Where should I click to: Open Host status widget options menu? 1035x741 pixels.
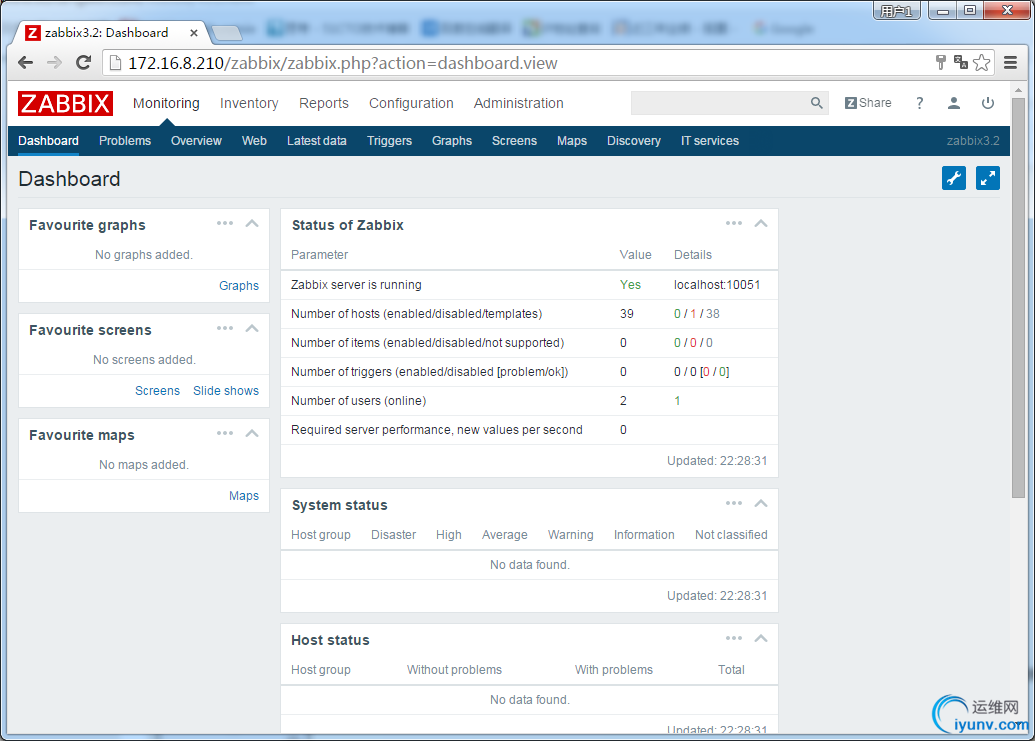click(734, 638)
